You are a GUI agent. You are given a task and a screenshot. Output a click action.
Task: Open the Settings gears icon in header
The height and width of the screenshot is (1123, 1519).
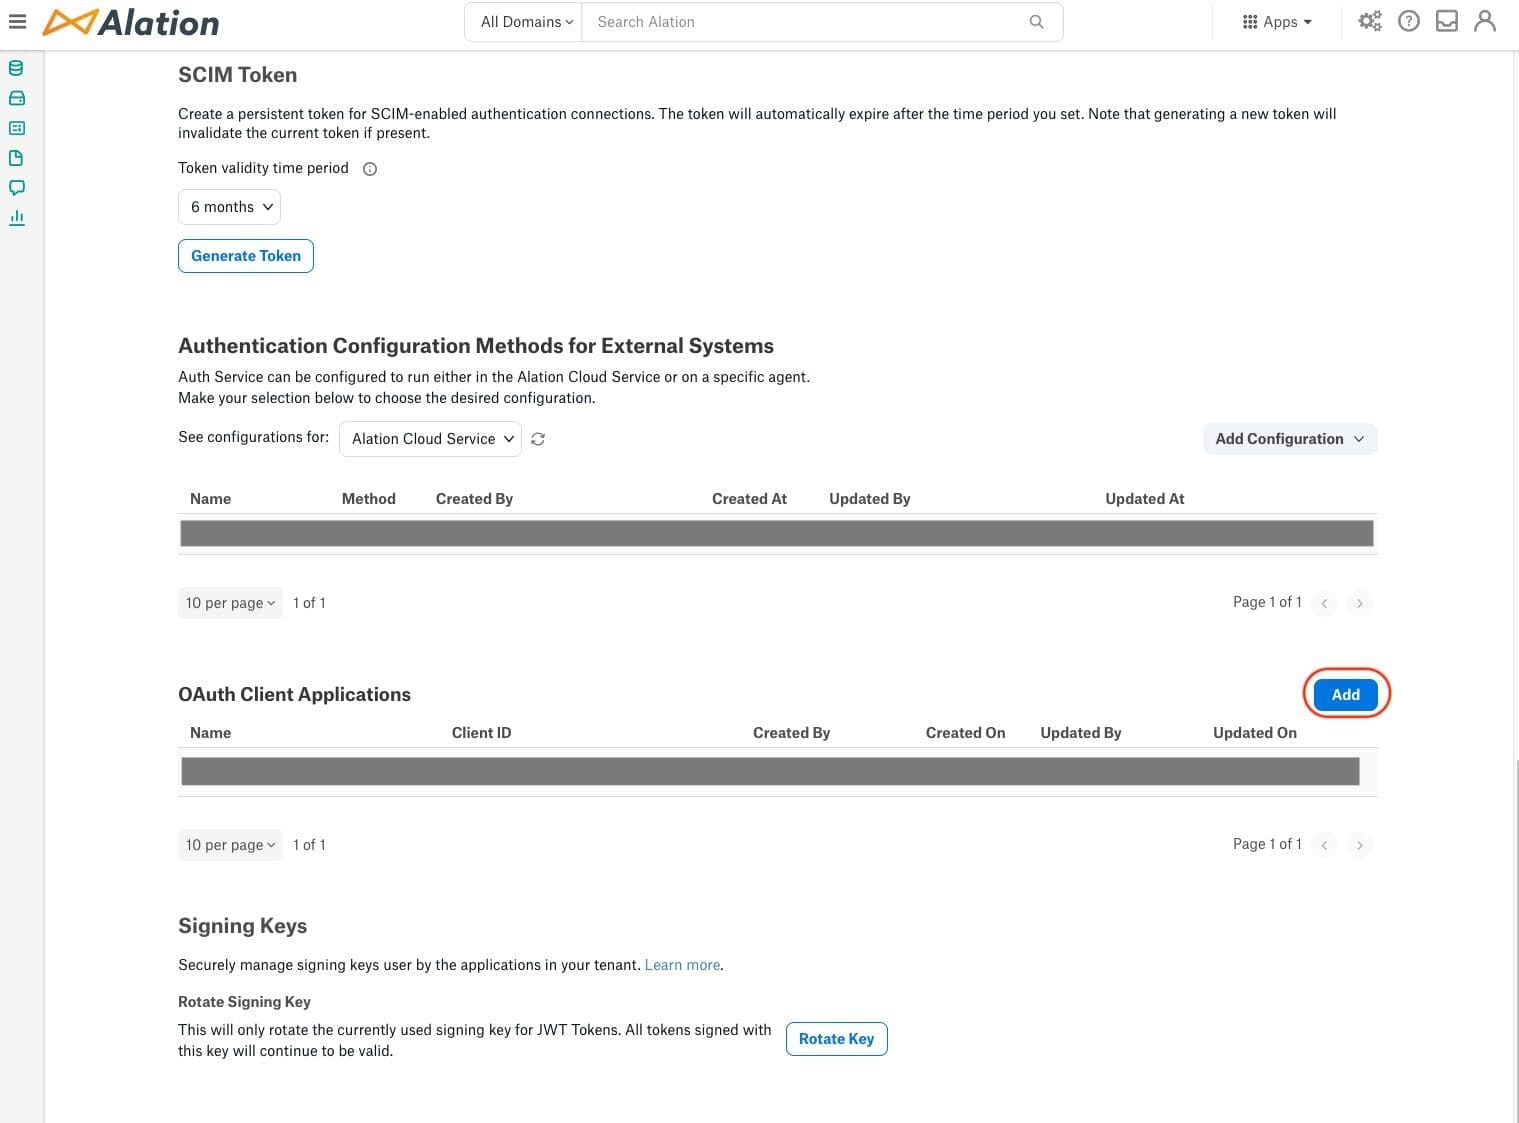1369,21
